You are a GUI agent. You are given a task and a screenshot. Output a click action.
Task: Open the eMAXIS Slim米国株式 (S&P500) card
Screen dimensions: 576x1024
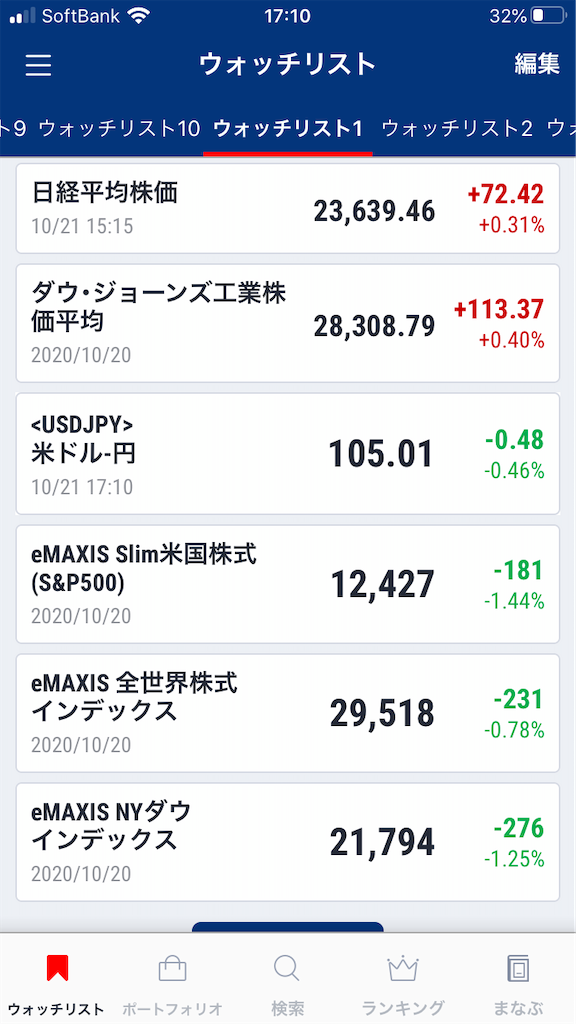pyautogui.click(x=288, y=584)
